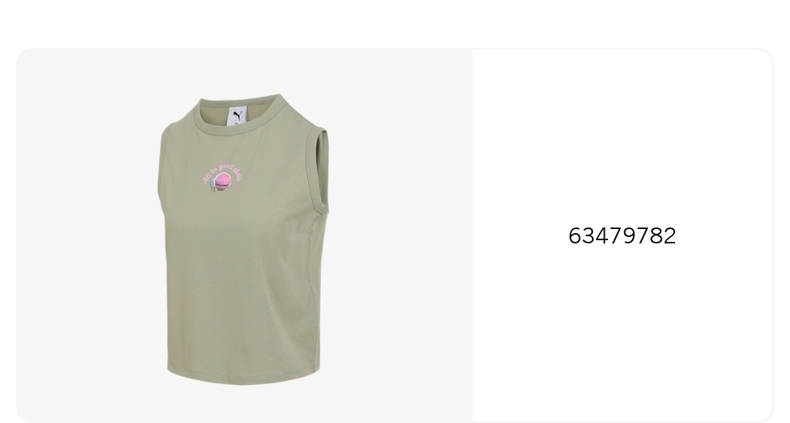Viewport: 790px width, 423px height.
Task: Click the olive green fabric body of the shirt
Action: point(242,282)
